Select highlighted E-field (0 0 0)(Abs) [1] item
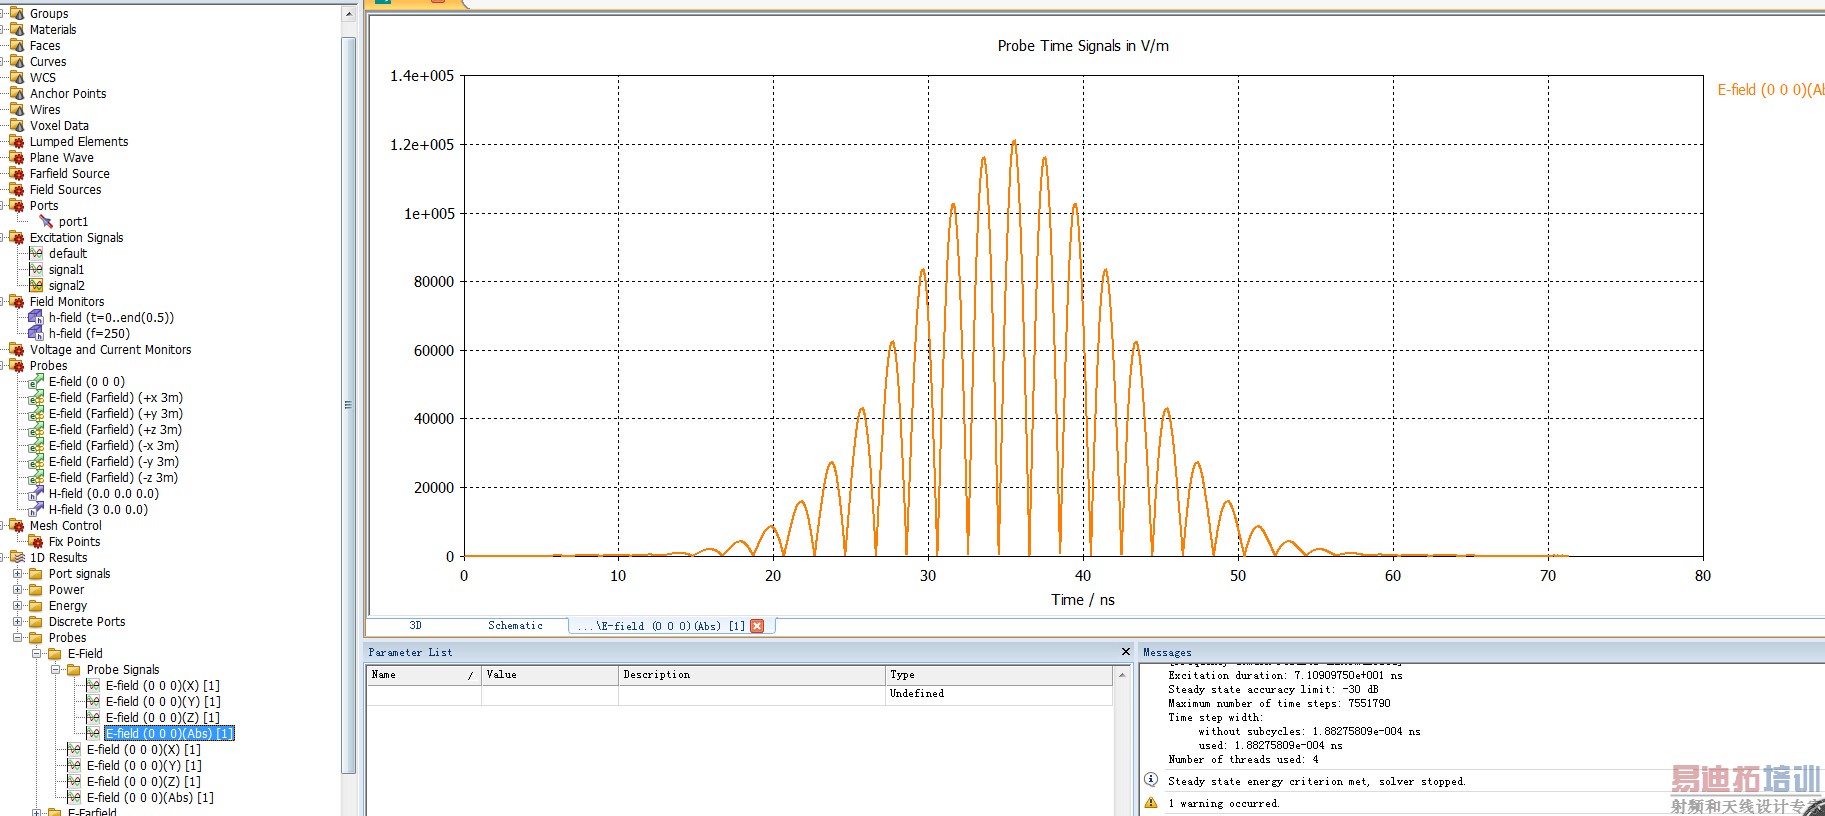This screenshot has width=1825, height=816. [x=169, y=733]
